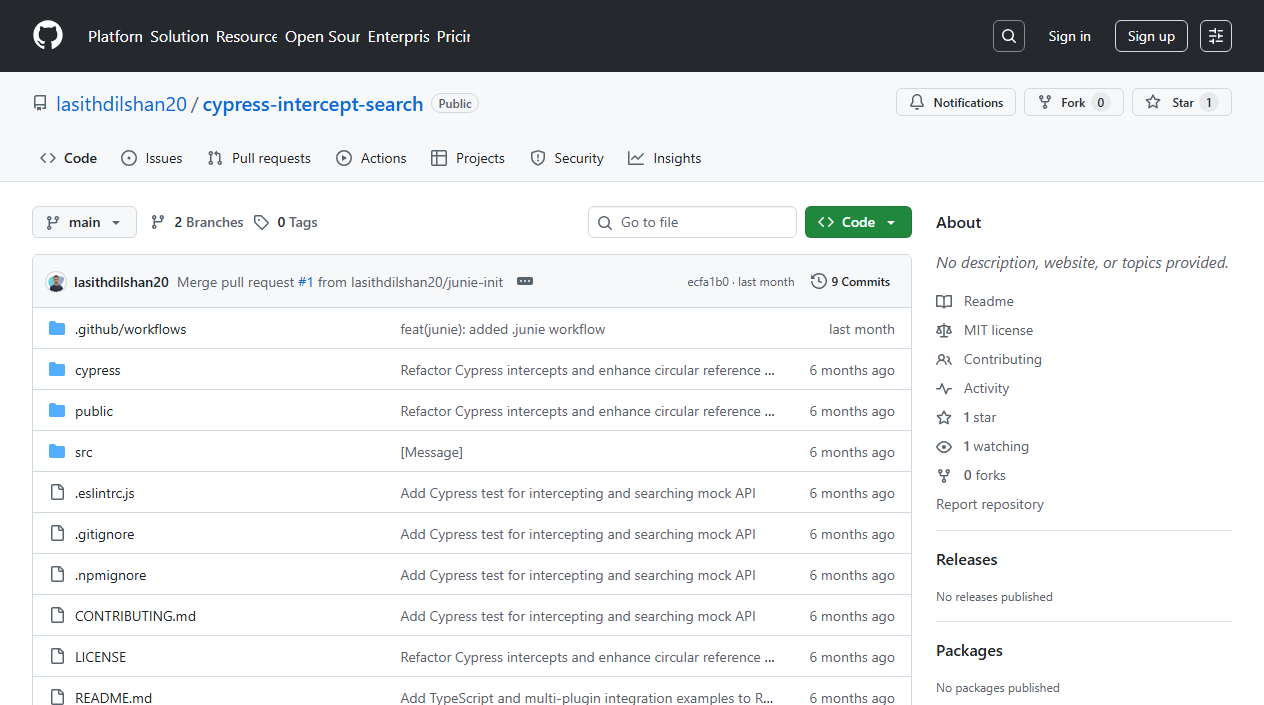
Task: Open the GitHub homepage via the logo
Action: click(x=48, y=36)
